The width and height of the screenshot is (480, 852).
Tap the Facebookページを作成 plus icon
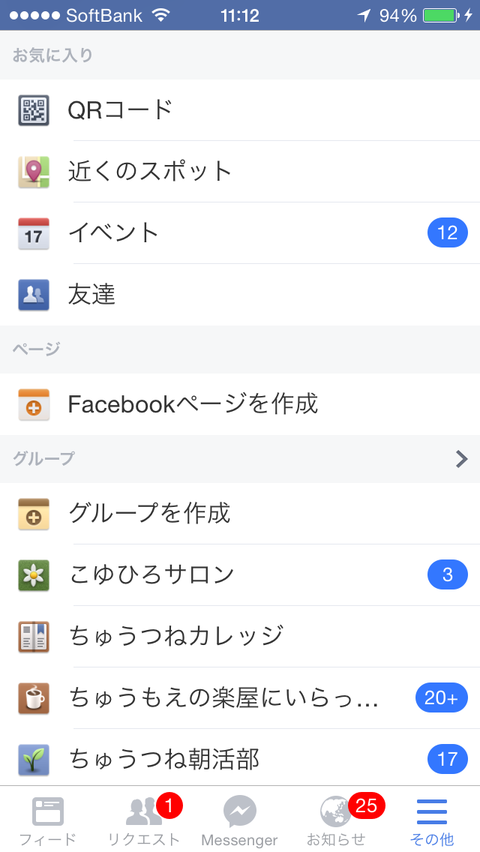click(x=34, y=404)
